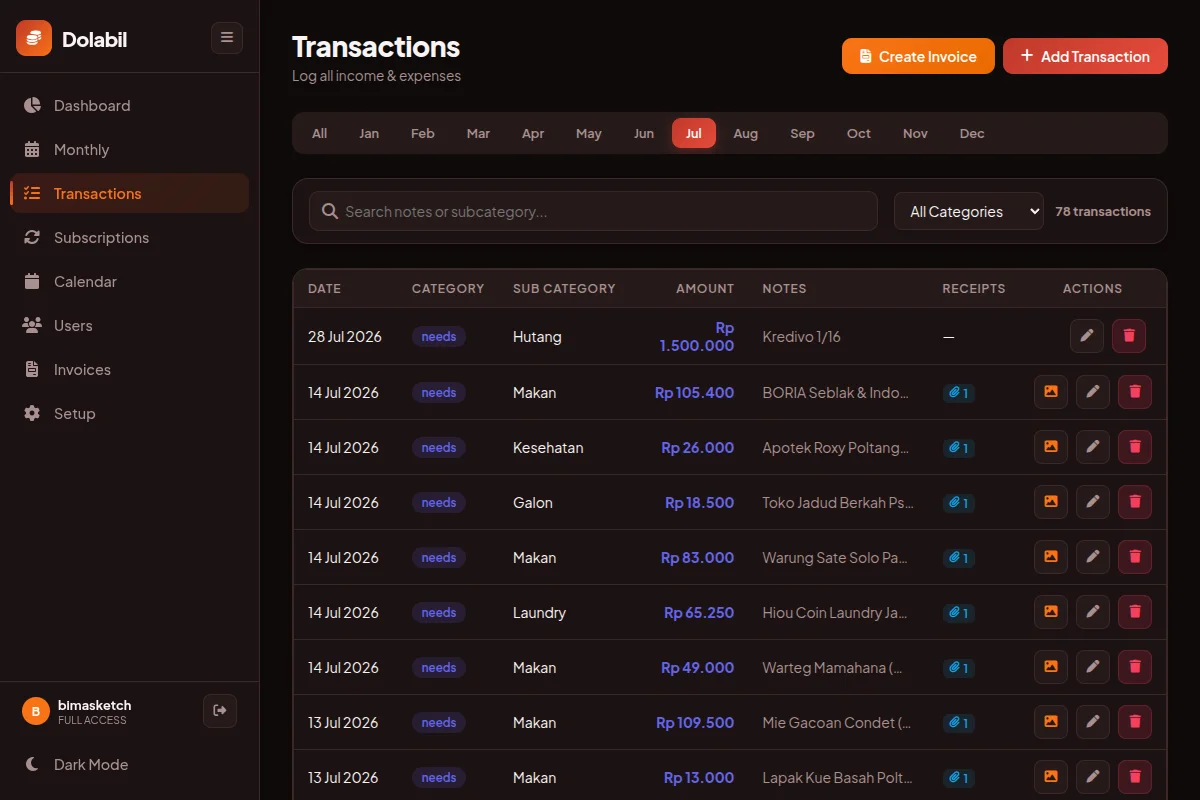Click Create Invoice button

click(918, 56)
